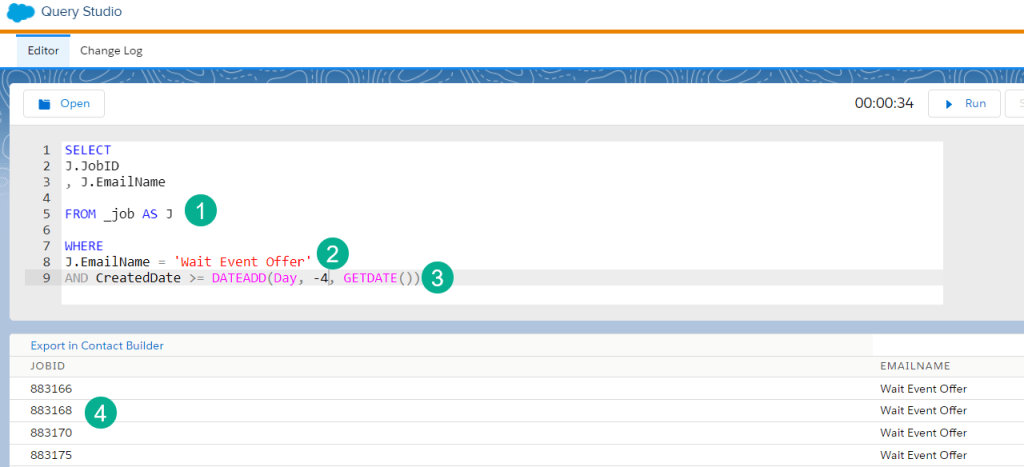The height and width of the screenshot is (467, 1024).
Task: Click the Export in Contact Builder link
Action: pyautogui.click(x=97, y=345)
